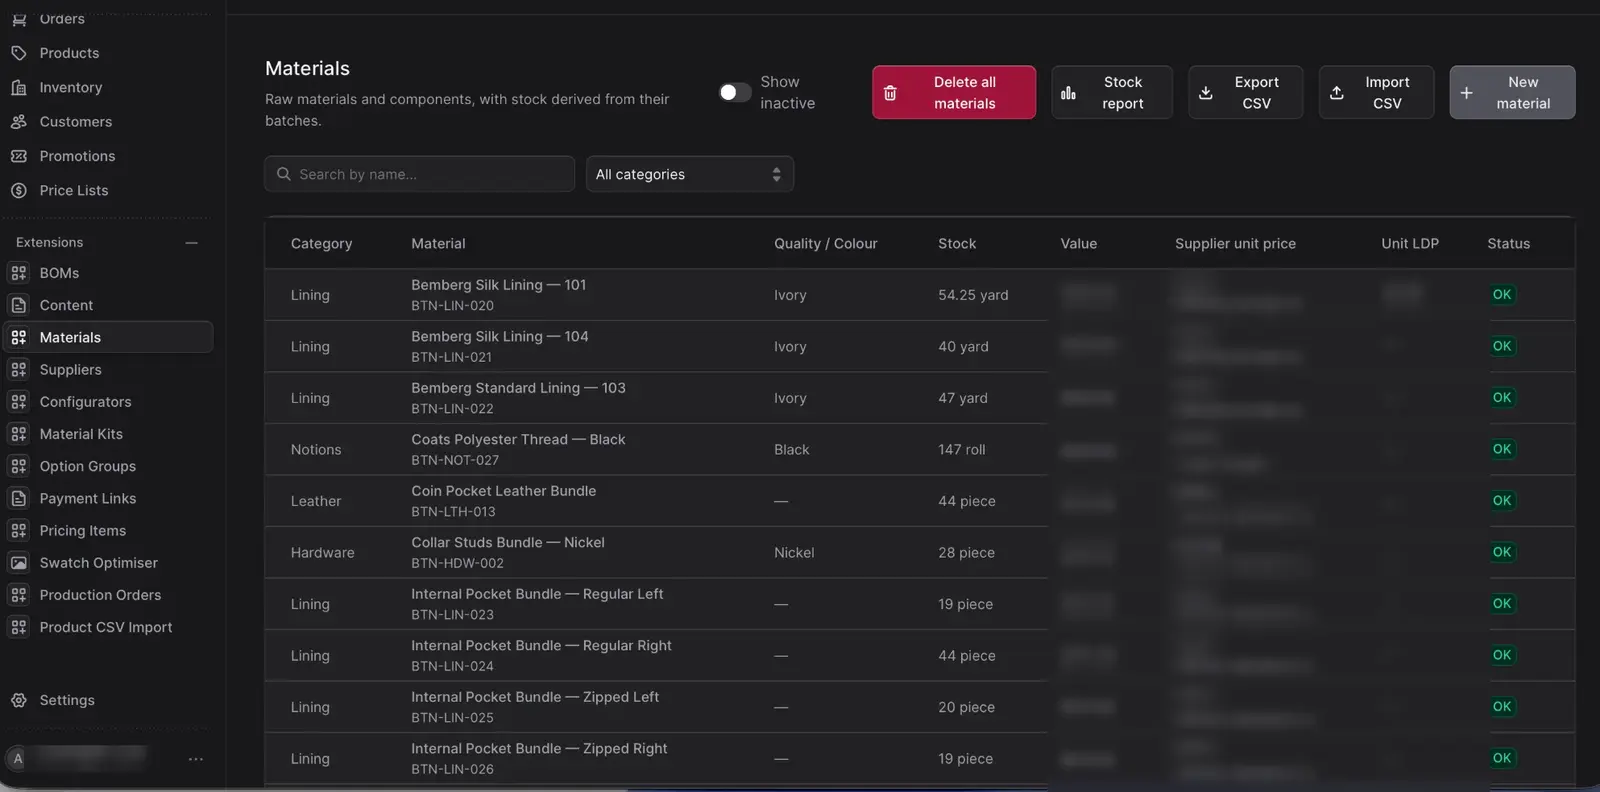Click the Promotions ticket icon
This screenshot has height=792, width=1600.
point(19,156)
